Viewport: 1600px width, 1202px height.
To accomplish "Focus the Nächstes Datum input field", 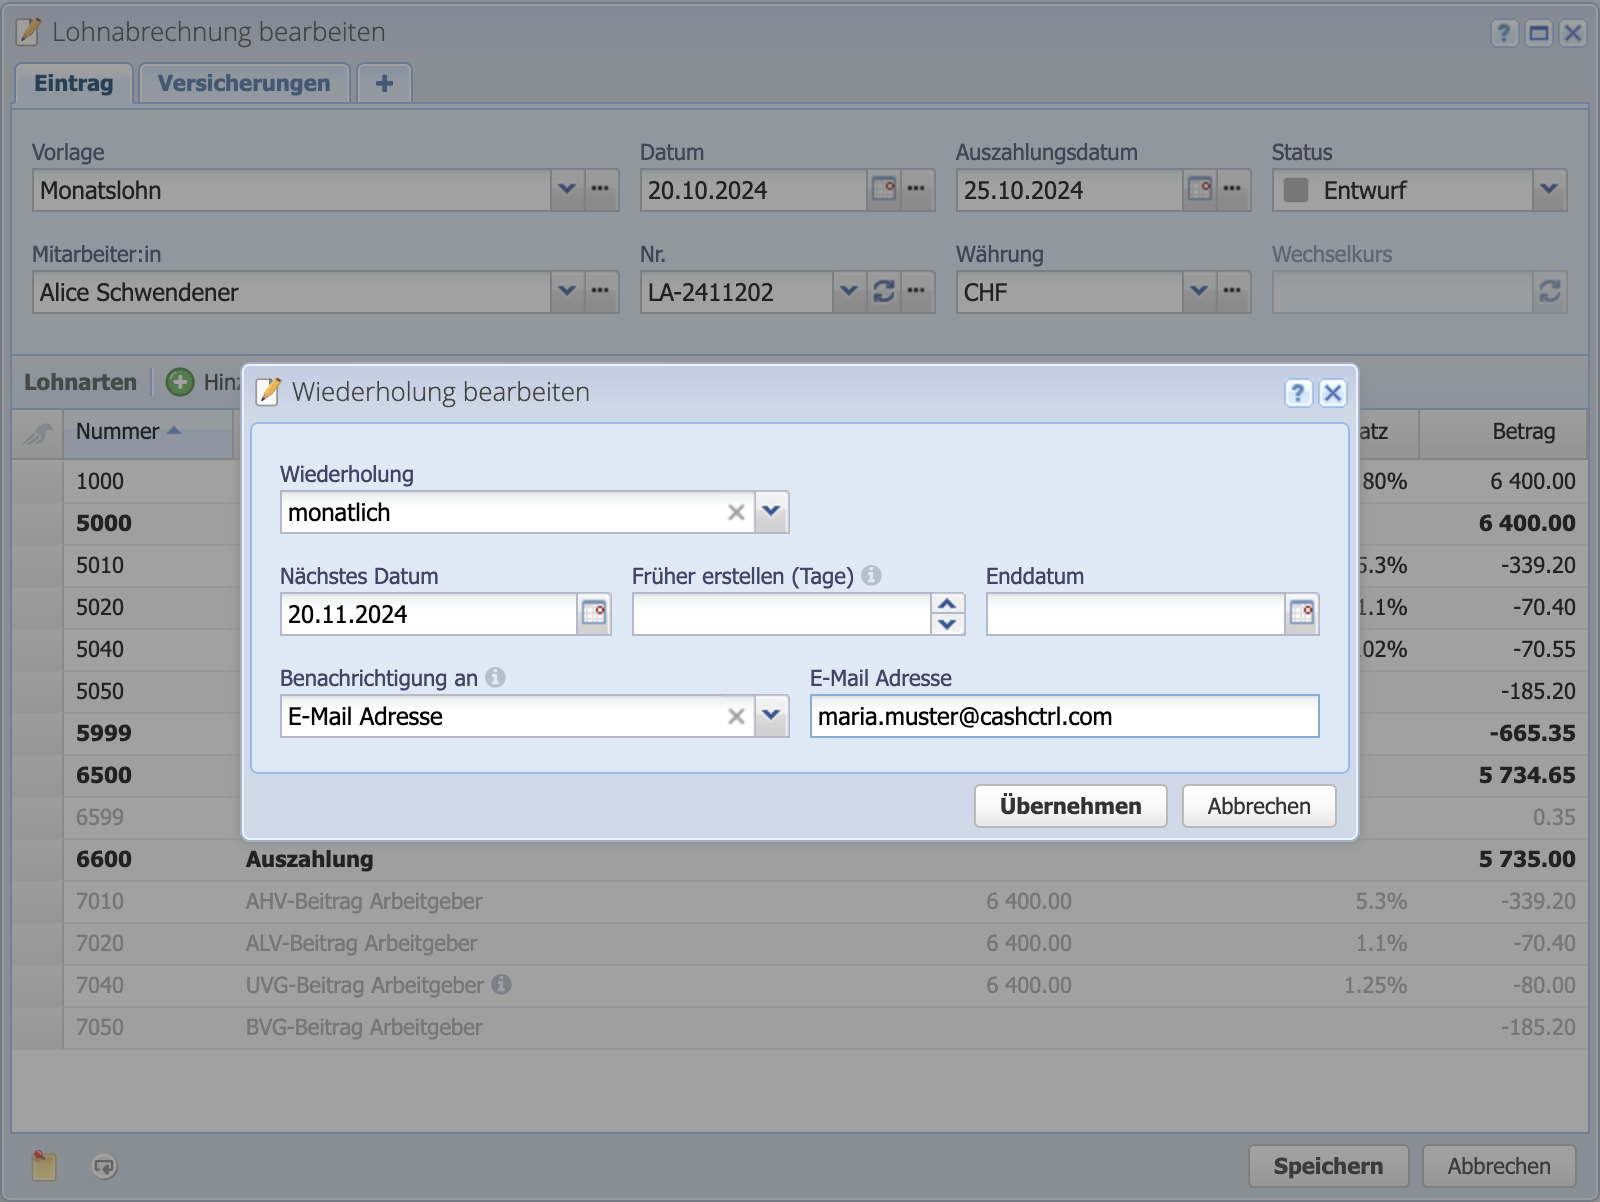I will coord(428,614).
